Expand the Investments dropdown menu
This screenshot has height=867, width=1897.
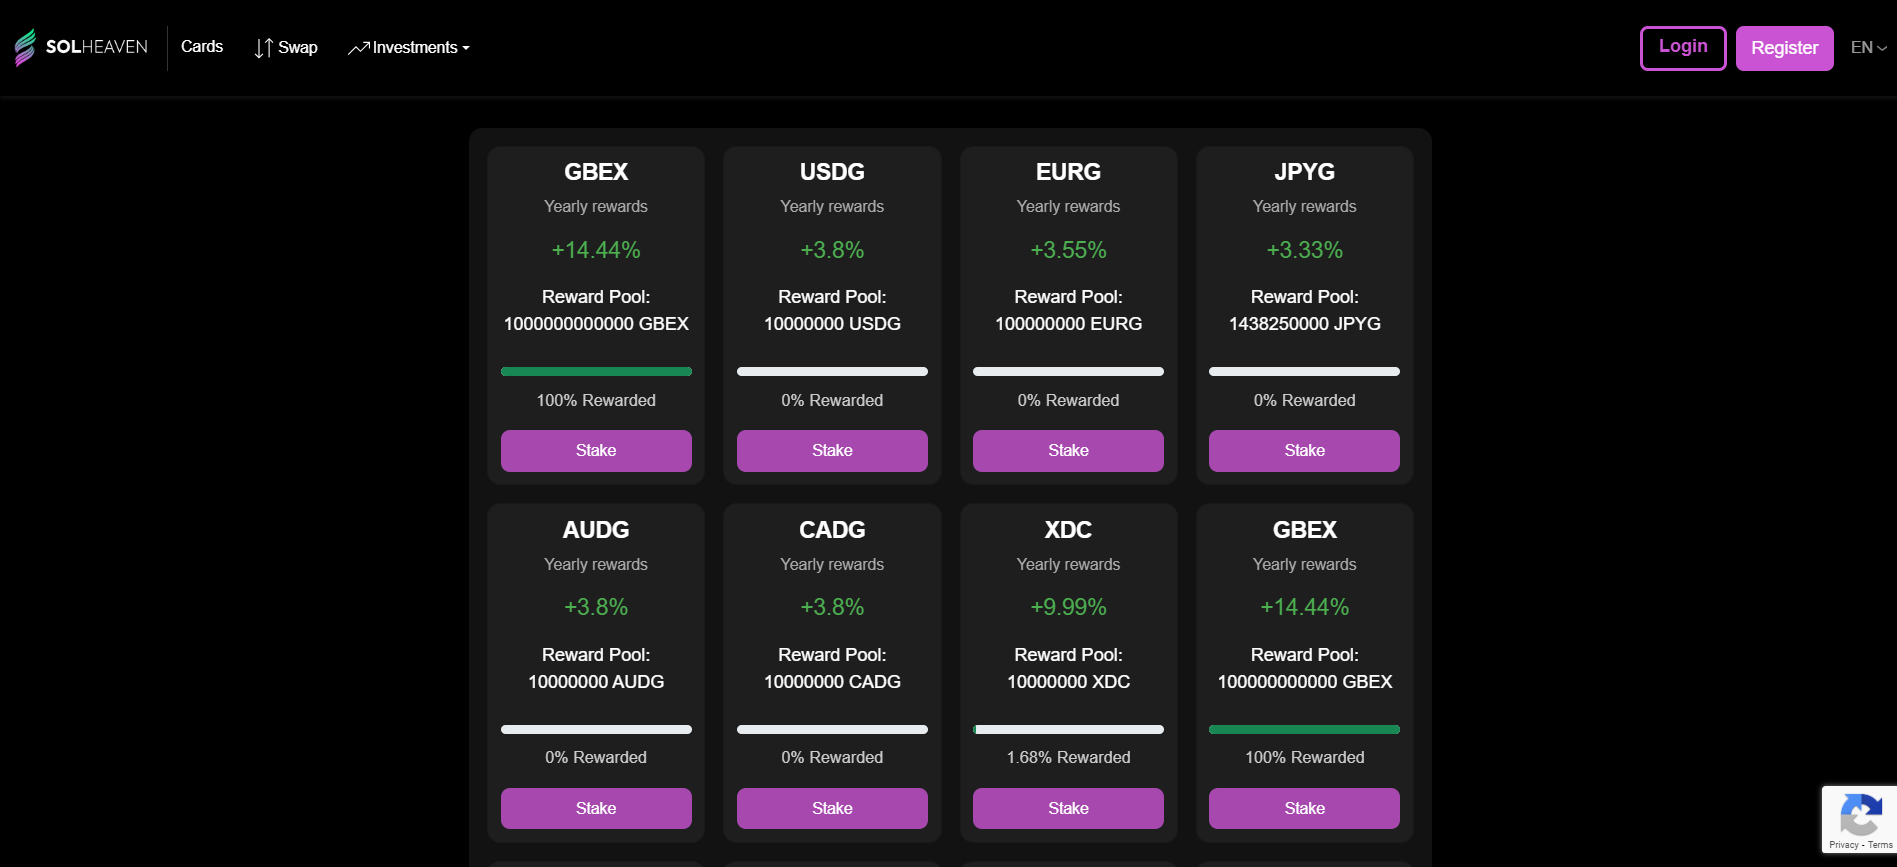pos(409,48)
